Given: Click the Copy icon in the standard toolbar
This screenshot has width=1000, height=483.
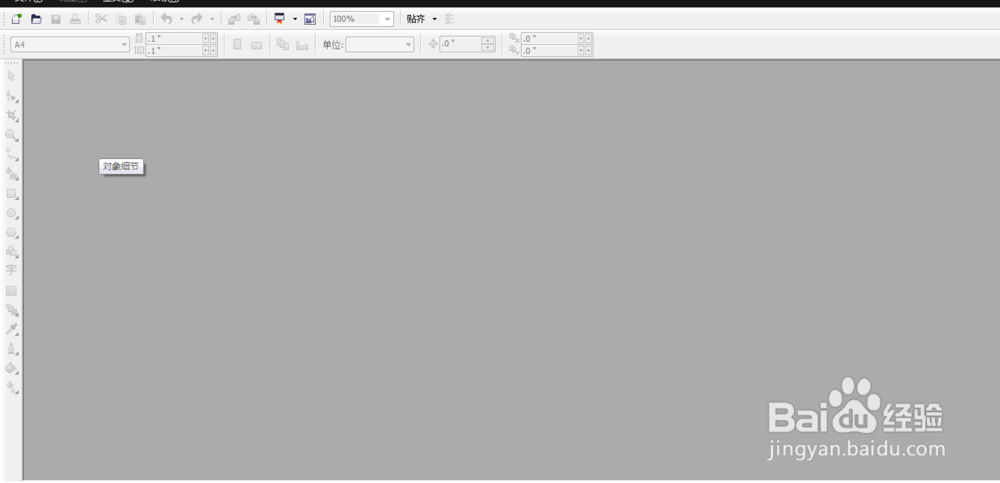Looking at the screenshot, I should (x=121, y=19).
